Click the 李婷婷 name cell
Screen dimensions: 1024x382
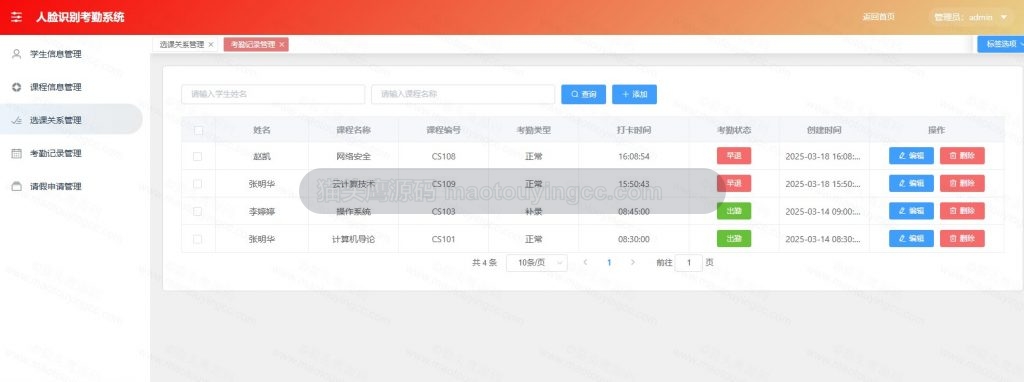coord(262,212)
